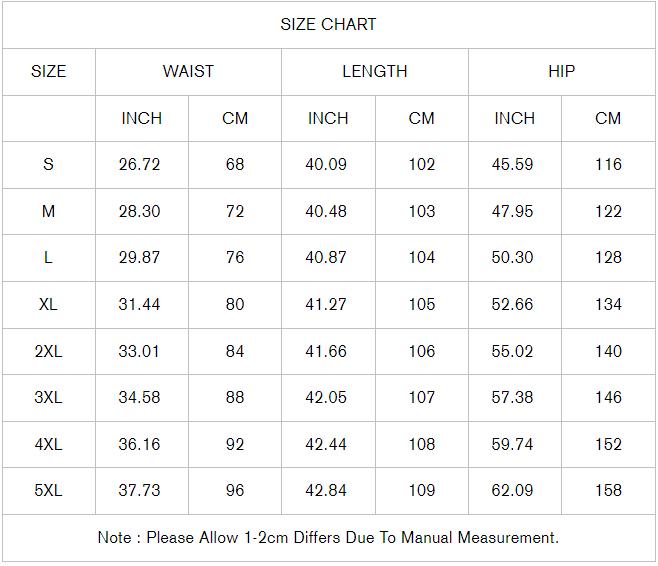This screenshot has width=658, height=566.
Task: Click the 5XL size row label
Action: [x=48, y=490]
